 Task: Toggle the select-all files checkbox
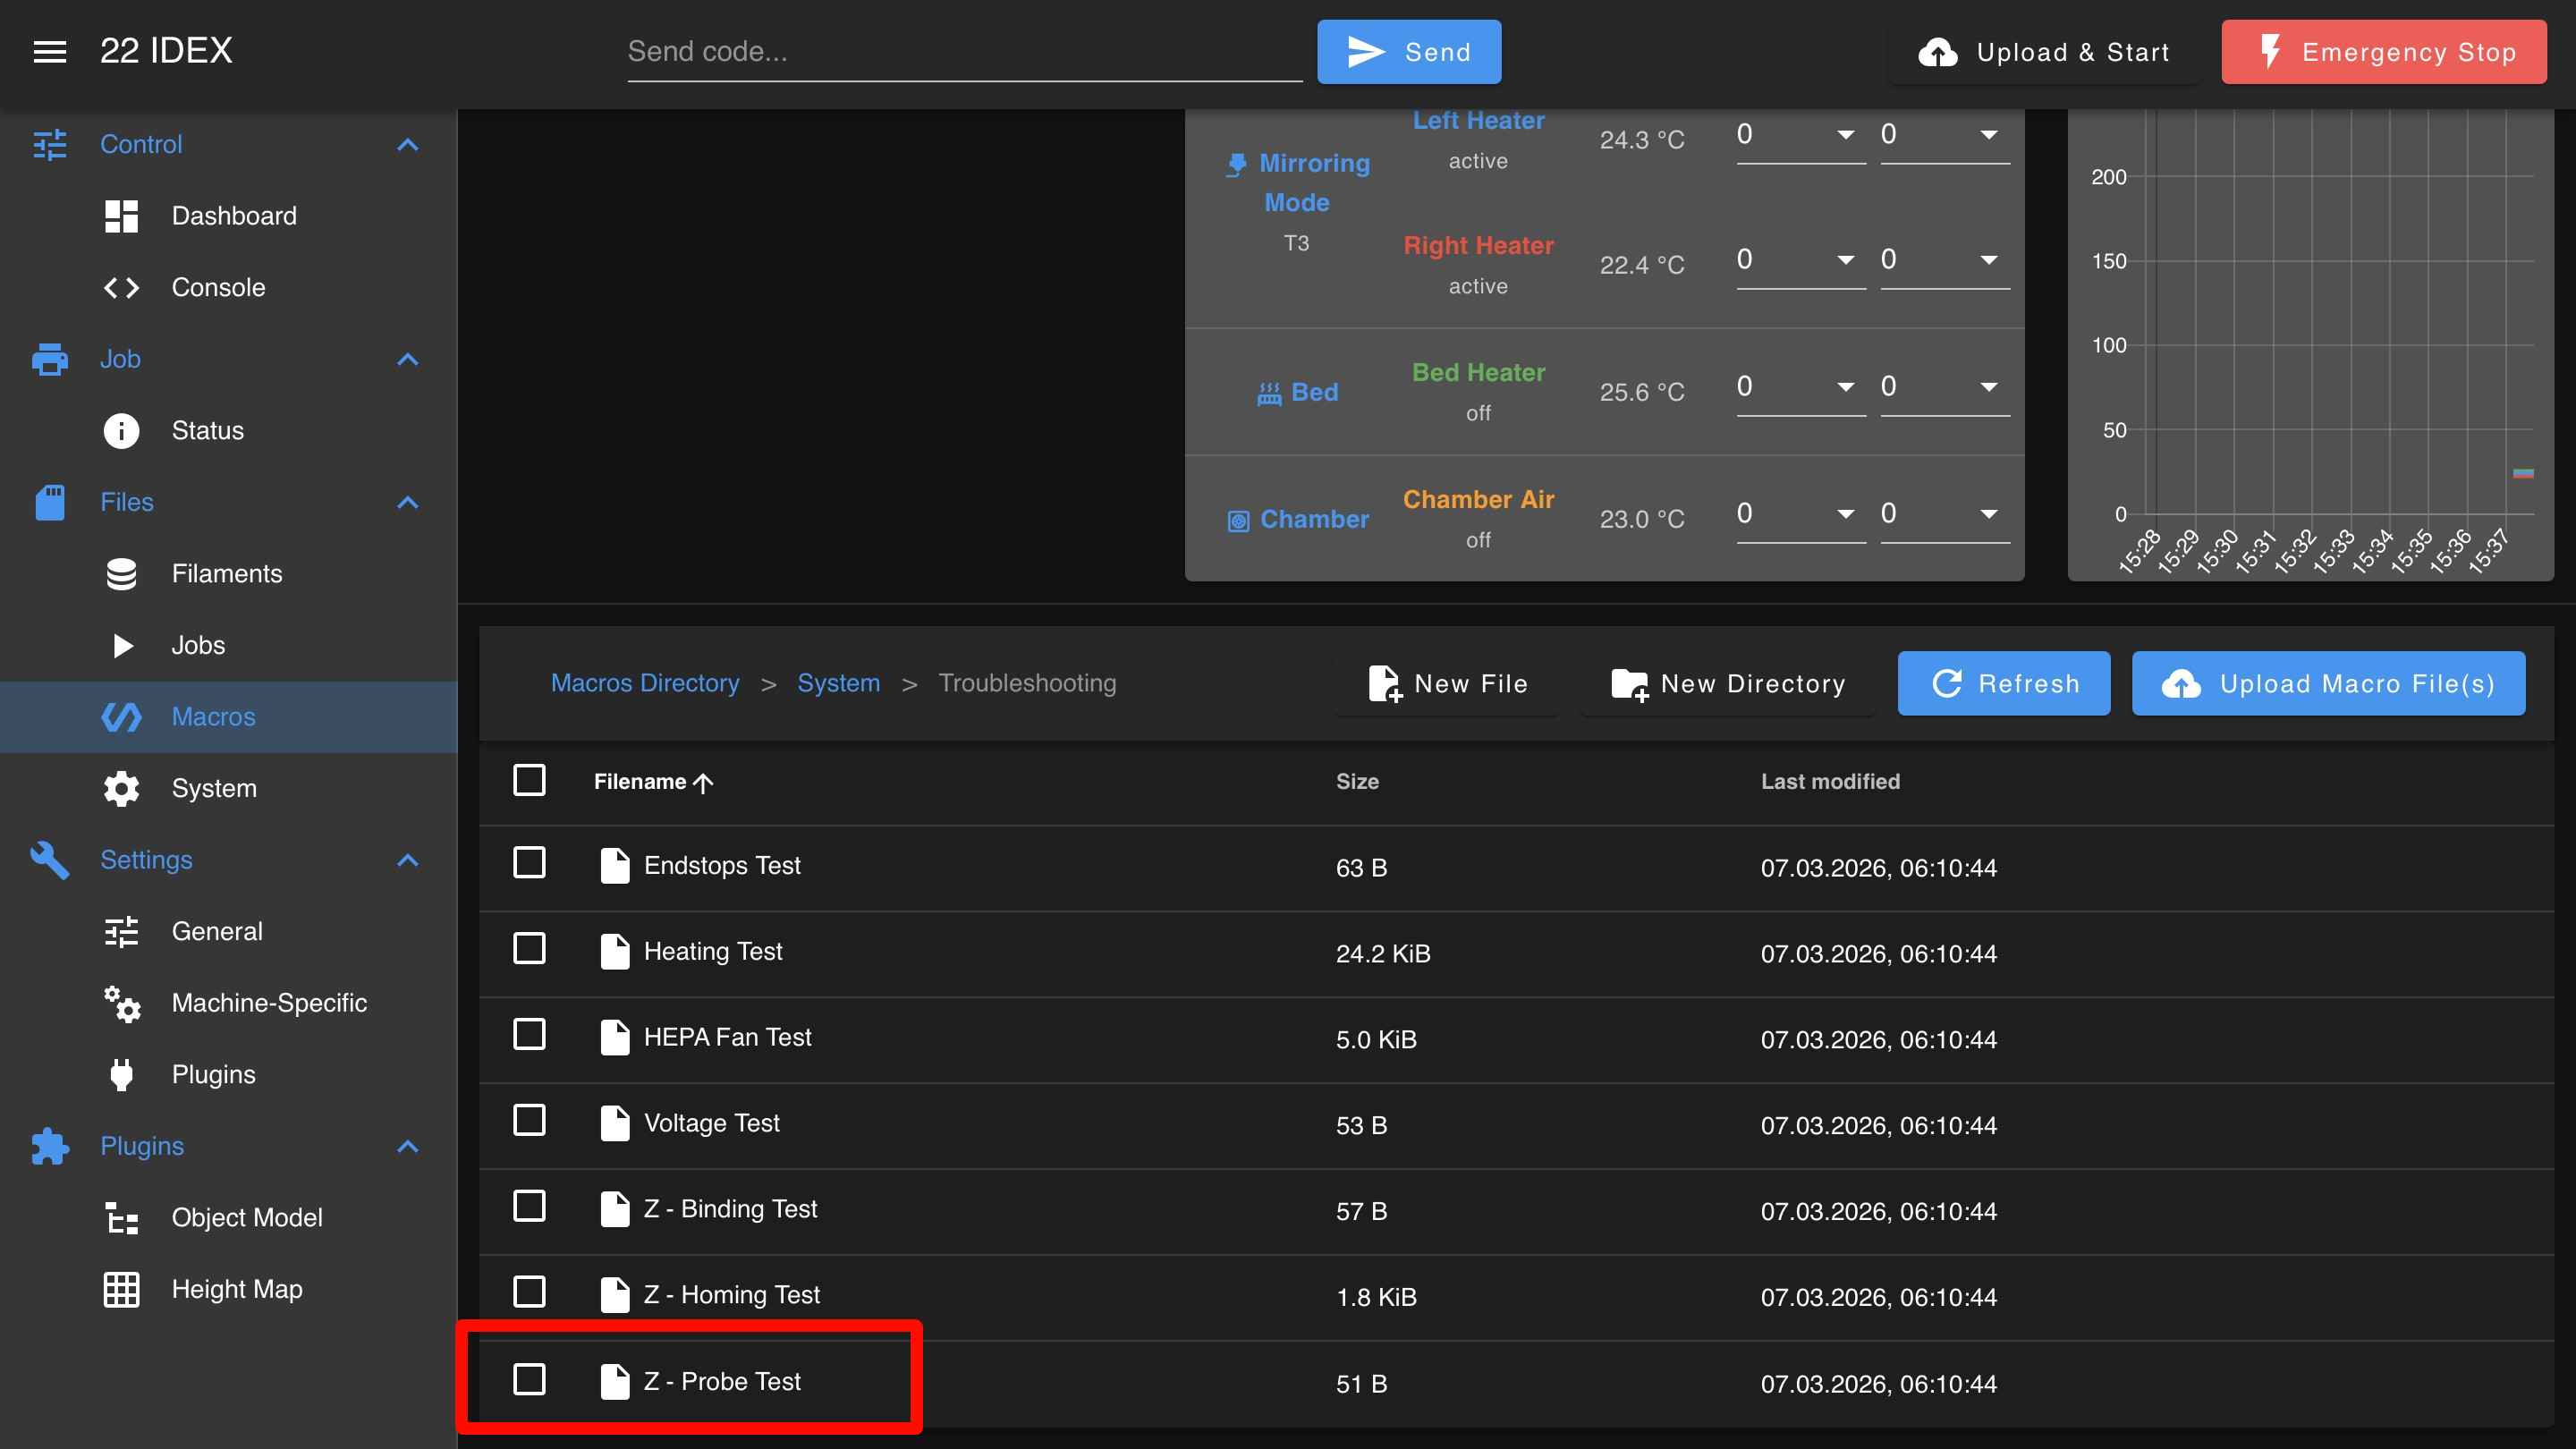[529, 781]
